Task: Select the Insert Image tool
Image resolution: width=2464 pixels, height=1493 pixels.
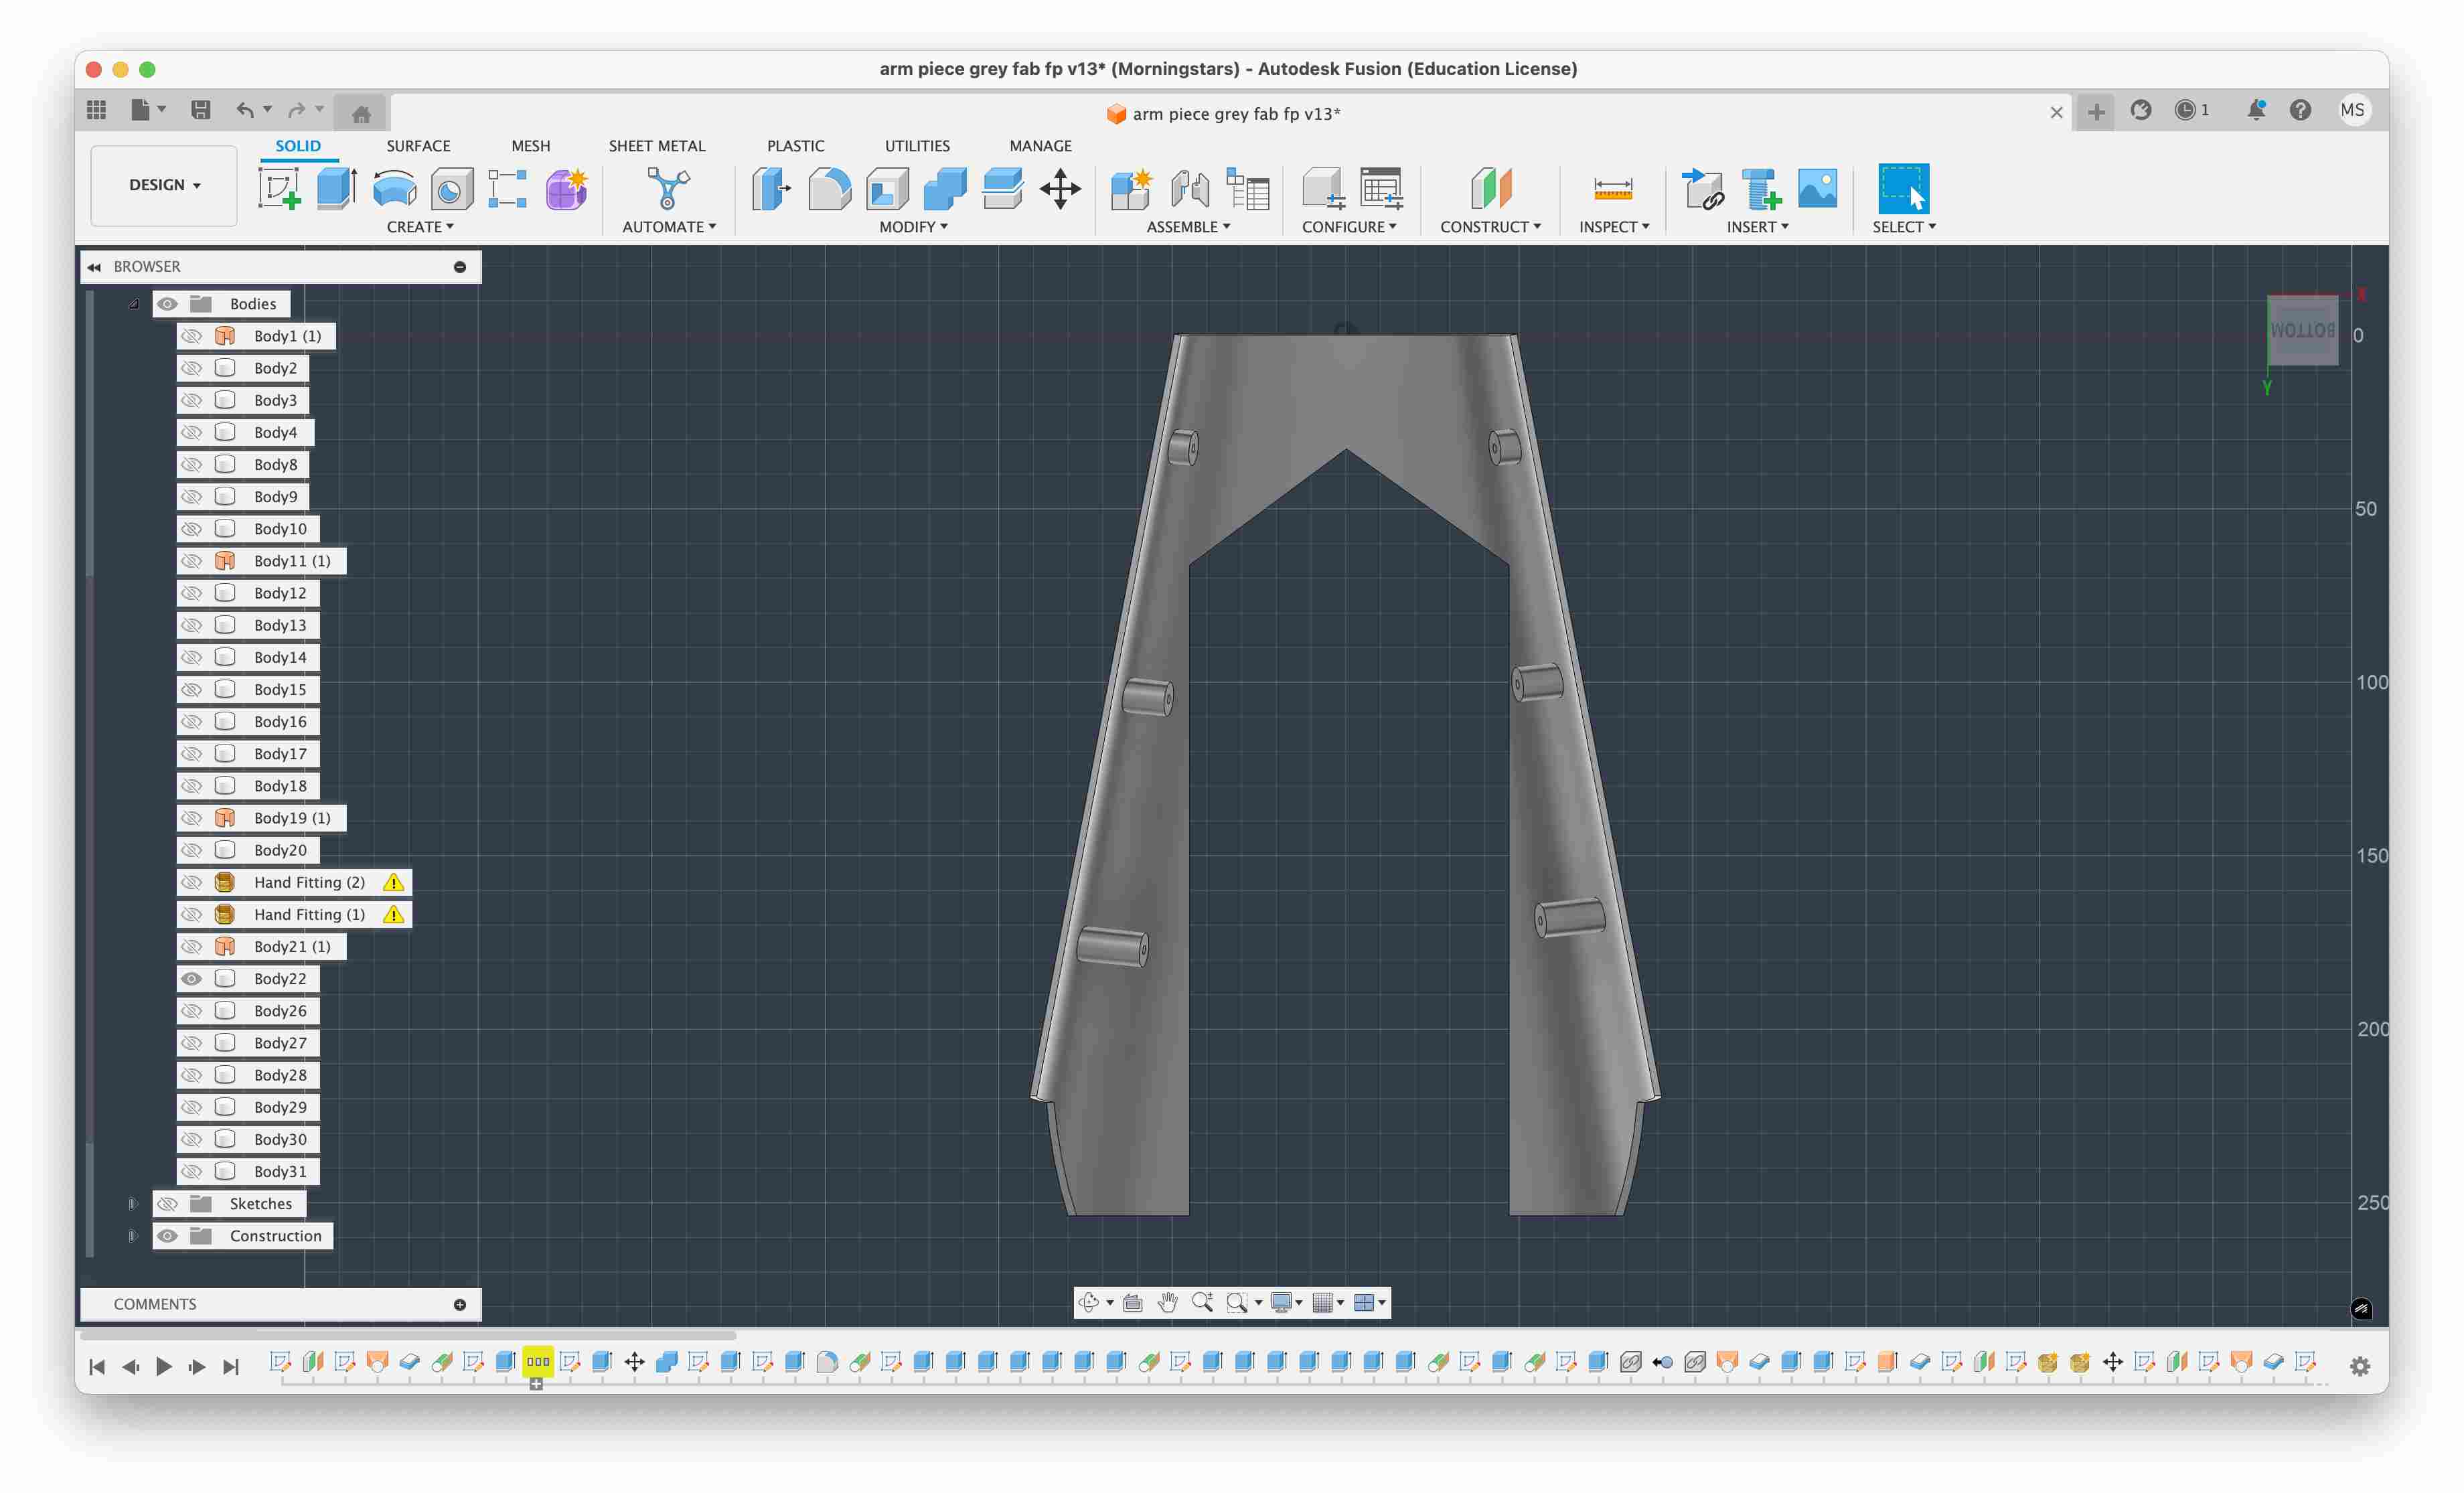Action: pyautogui.click(x=1817, y=188)
